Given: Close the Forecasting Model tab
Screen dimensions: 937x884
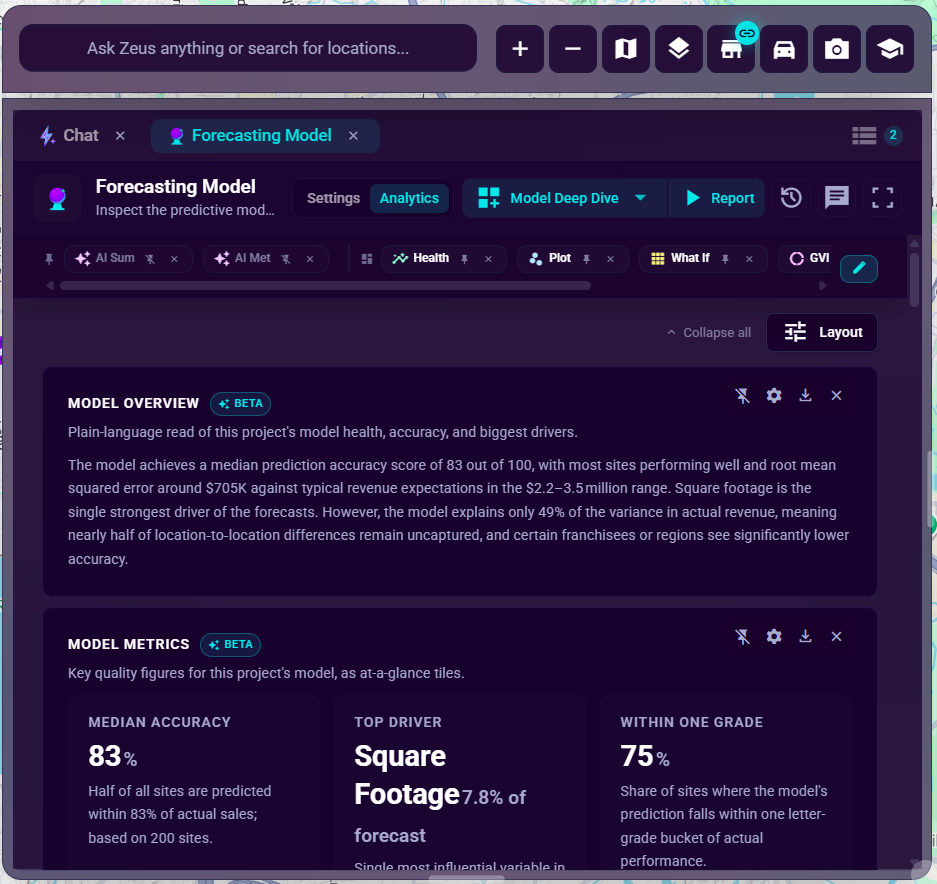Looking at the screenshot, I should [354, 136].
